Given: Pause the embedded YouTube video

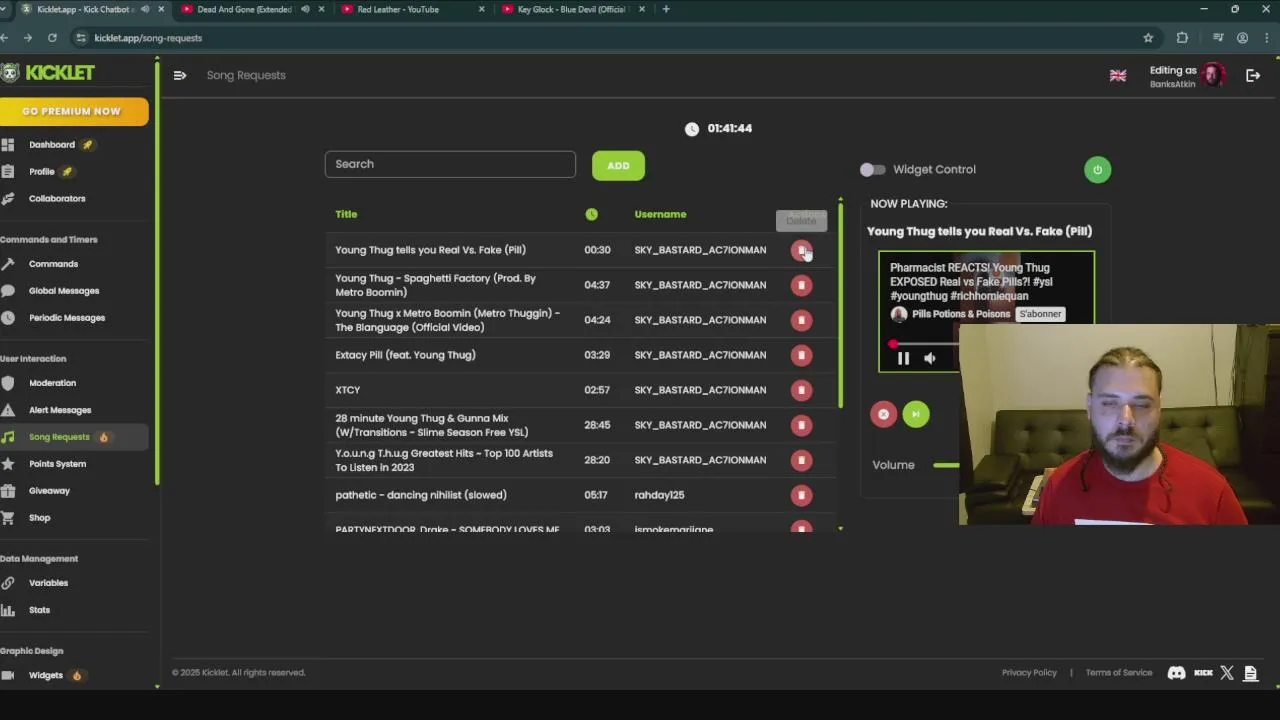Looking at the screenshot, I should [x=903, y=358].
